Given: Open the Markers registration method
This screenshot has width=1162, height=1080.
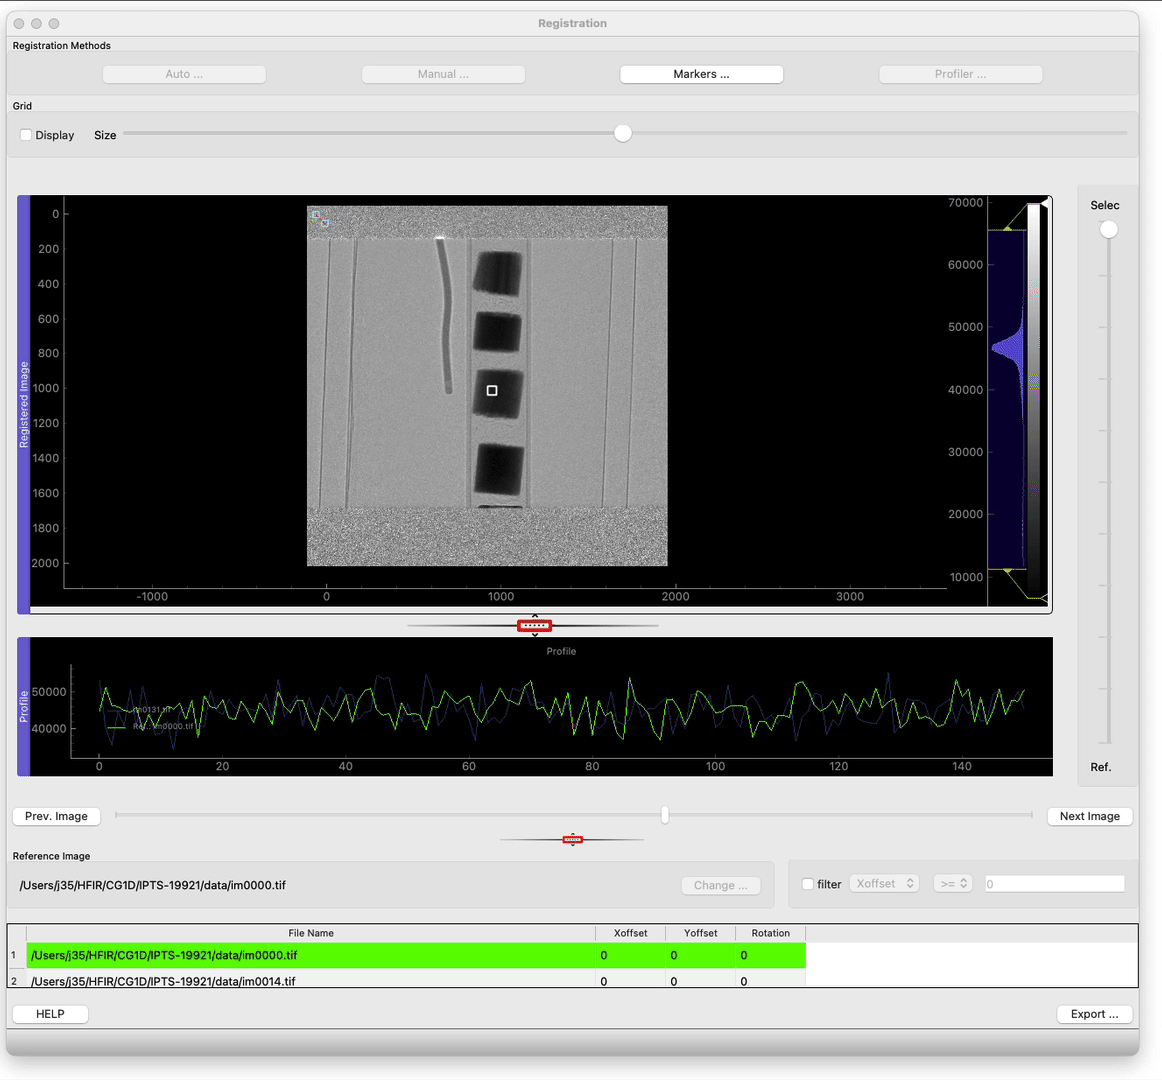Looking at the screenshot, I should 701,74.
